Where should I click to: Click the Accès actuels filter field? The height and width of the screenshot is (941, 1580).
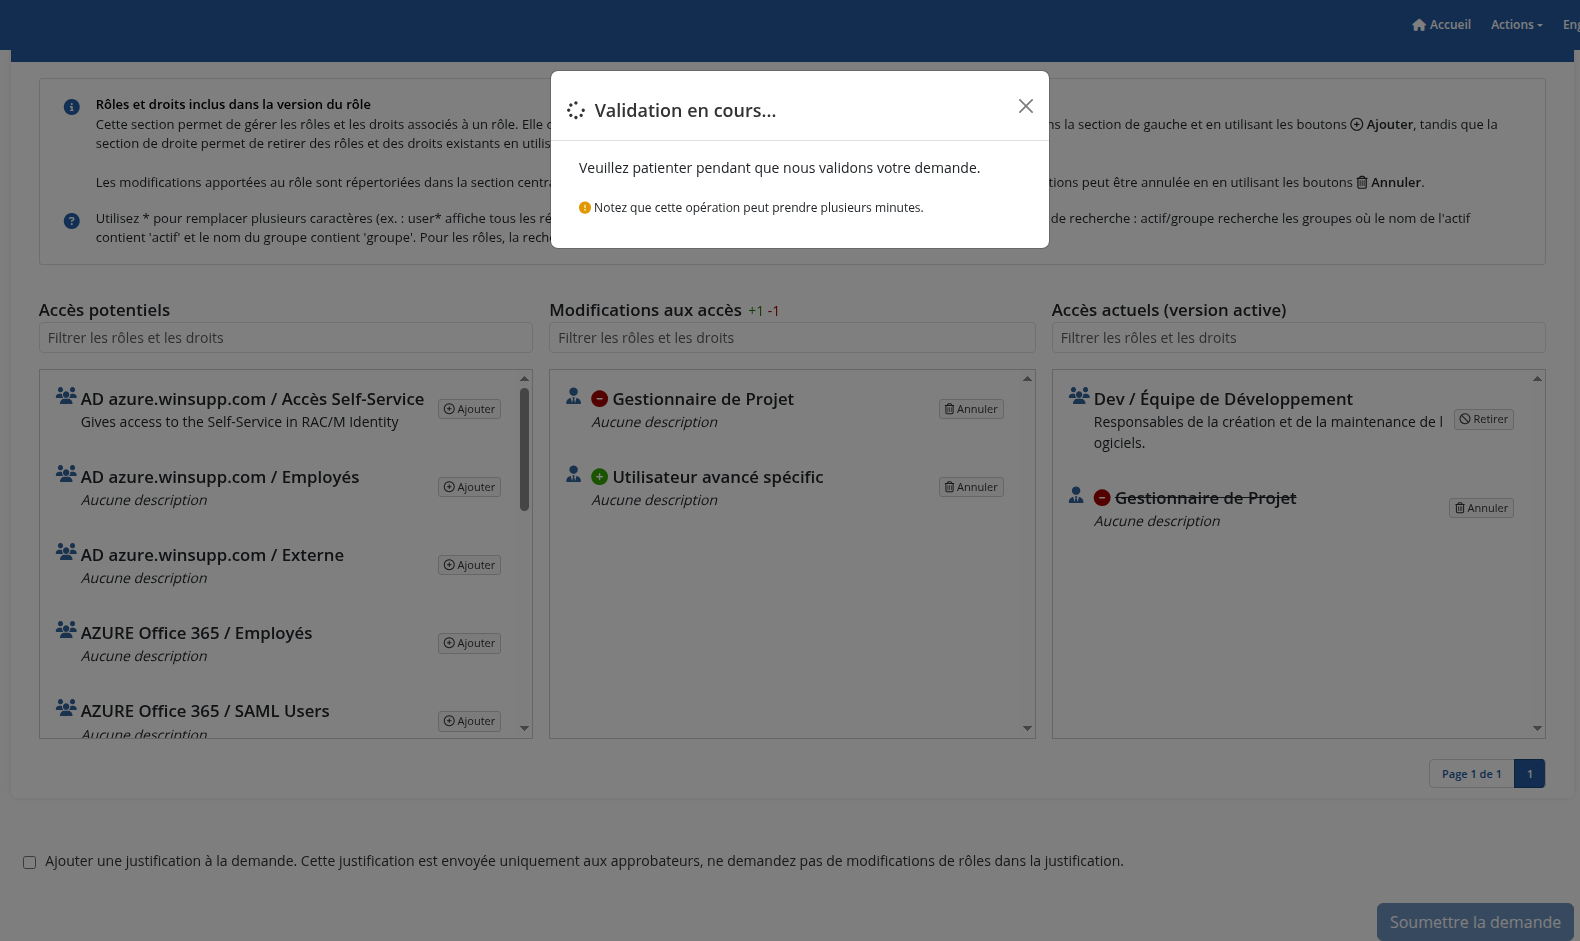pyautogui.click(x=1298, y=338)
